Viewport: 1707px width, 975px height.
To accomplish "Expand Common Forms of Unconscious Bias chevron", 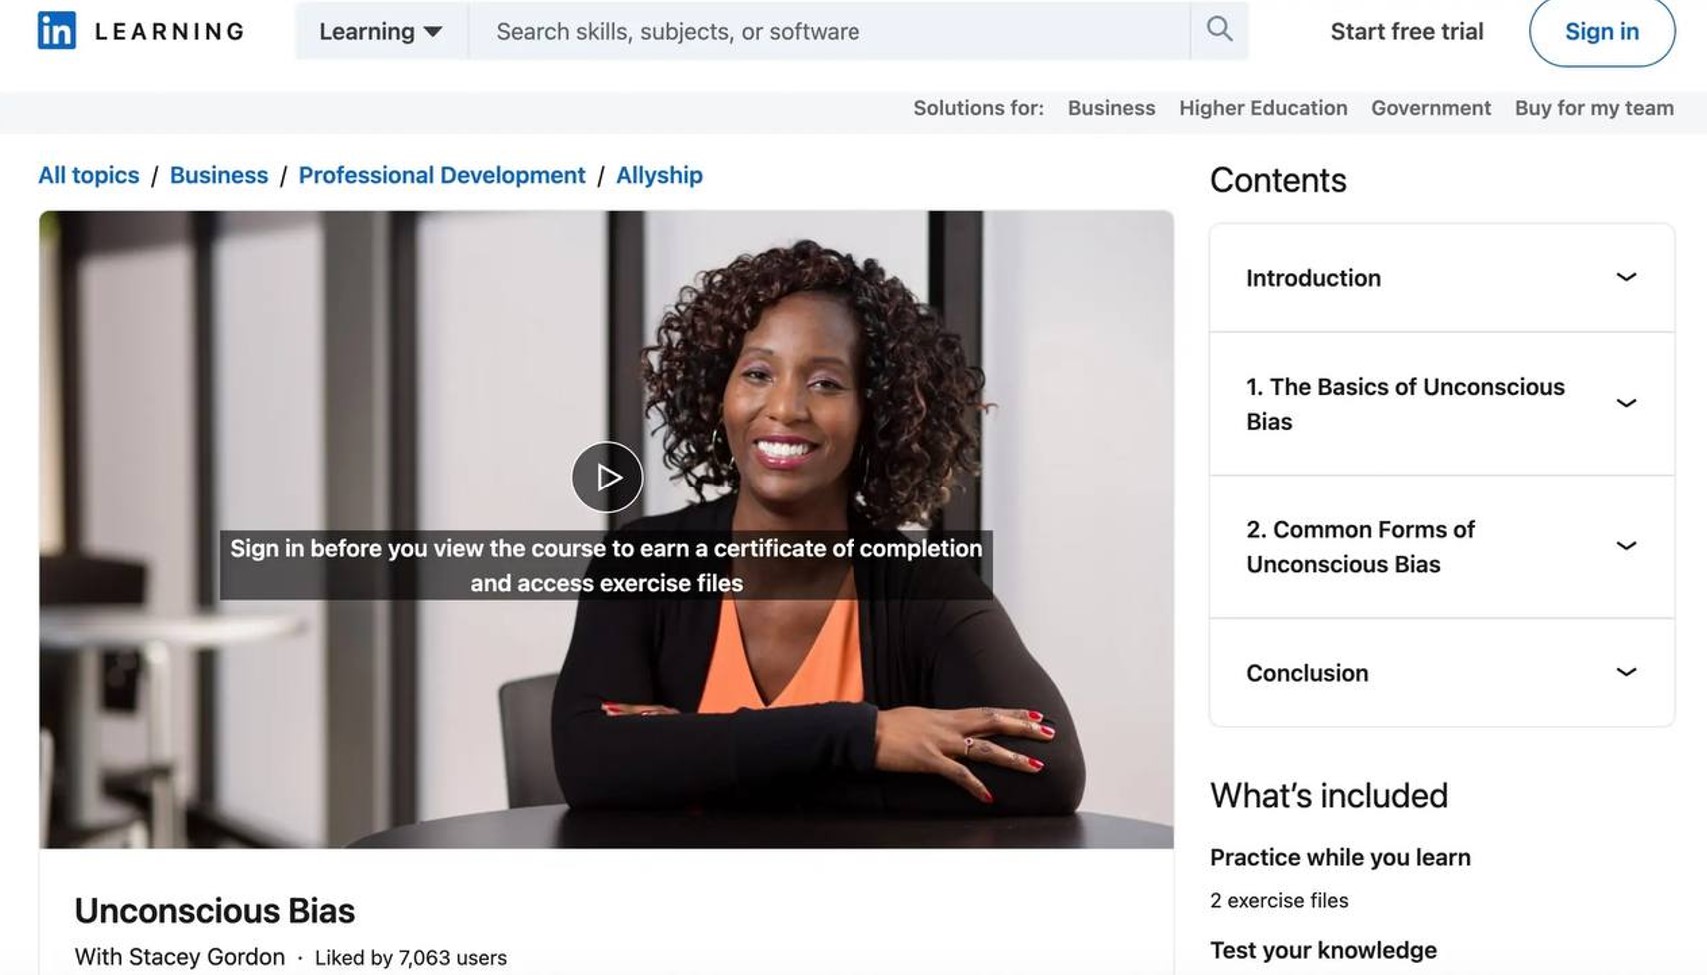I will point(1626,546).
